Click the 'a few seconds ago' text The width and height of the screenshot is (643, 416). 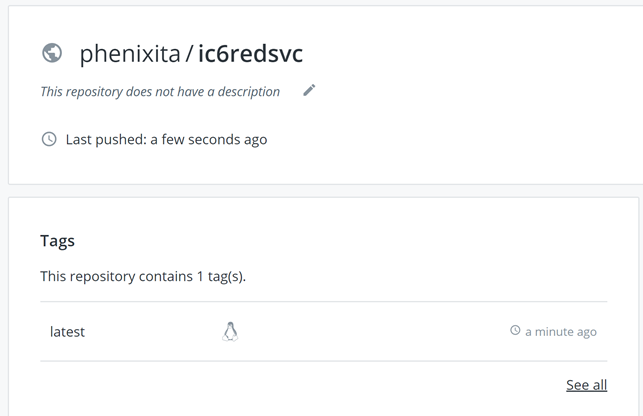(209, 139)
